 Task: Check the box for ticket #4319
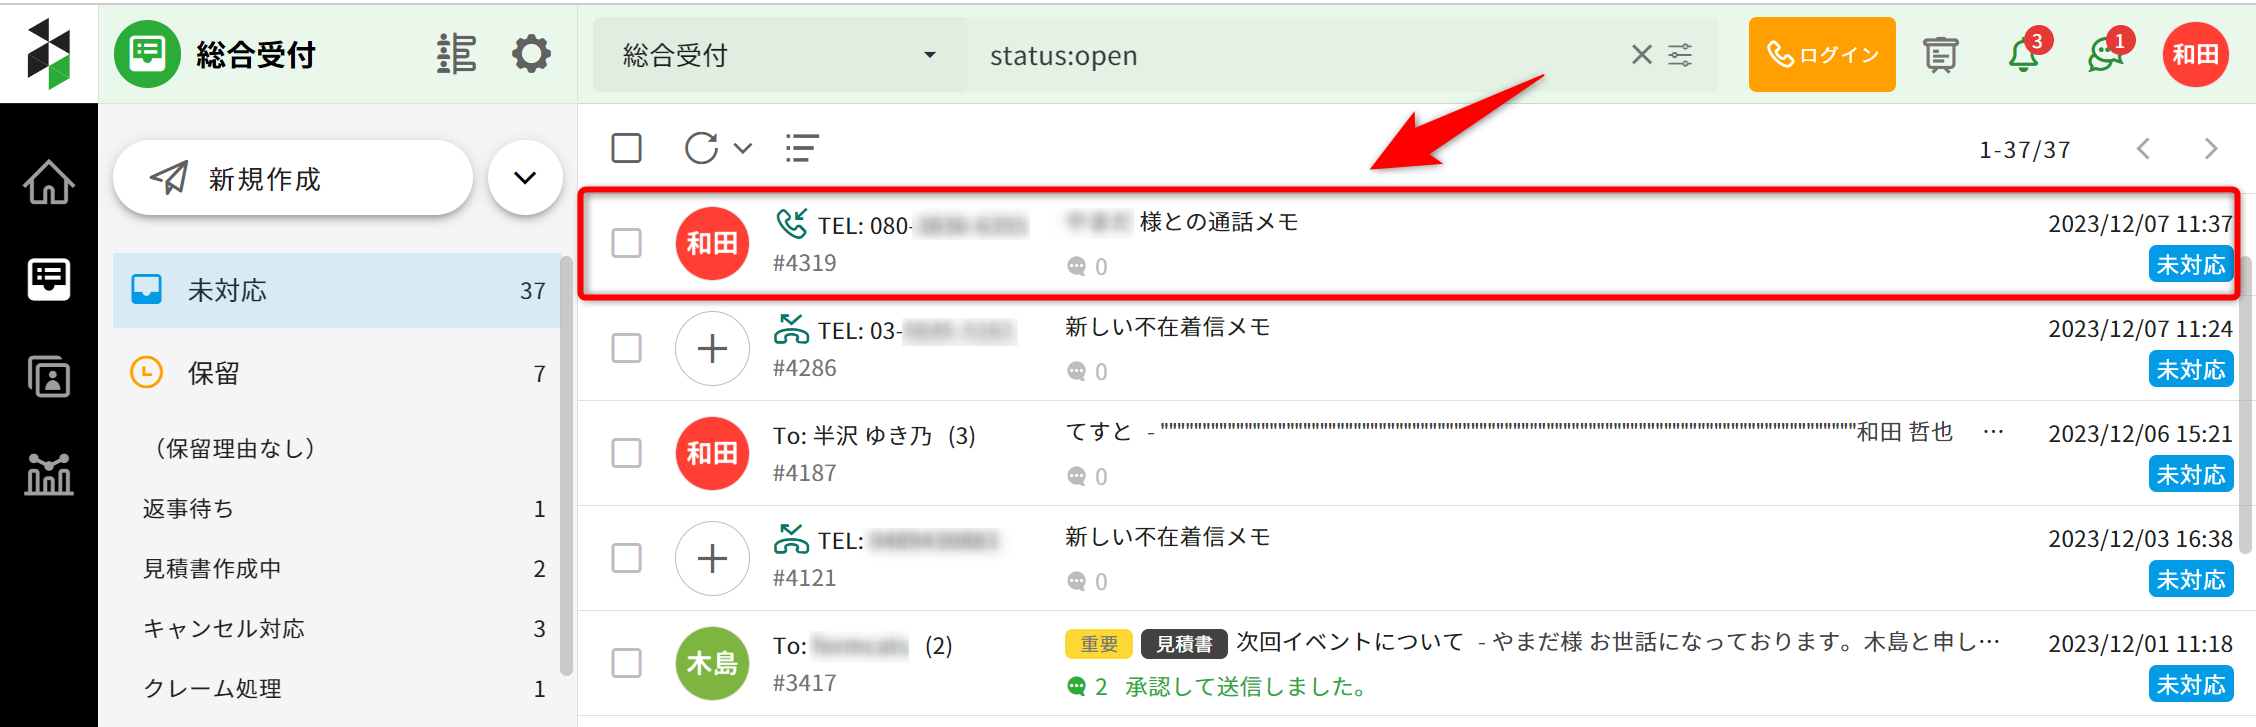(626, 243)
